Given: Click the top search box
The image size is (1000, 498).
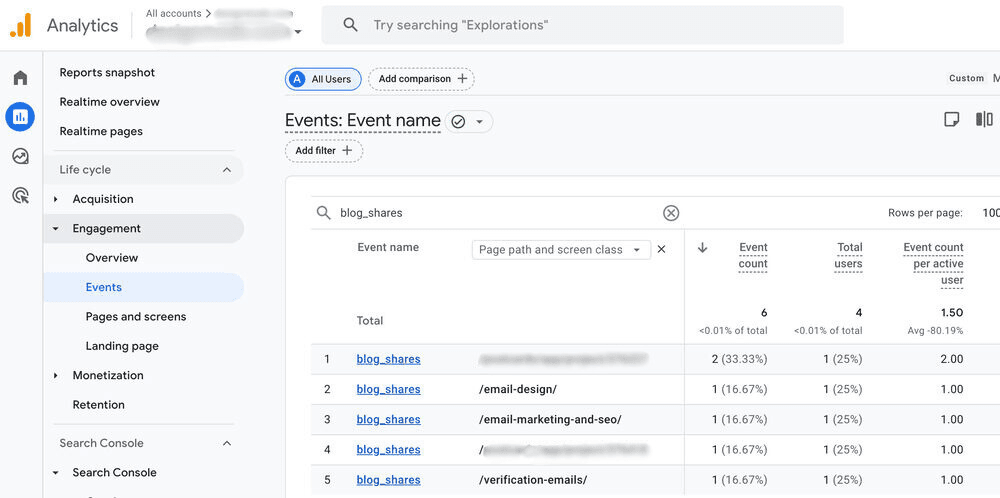Looking at the screenshot, I should point(582,25).
